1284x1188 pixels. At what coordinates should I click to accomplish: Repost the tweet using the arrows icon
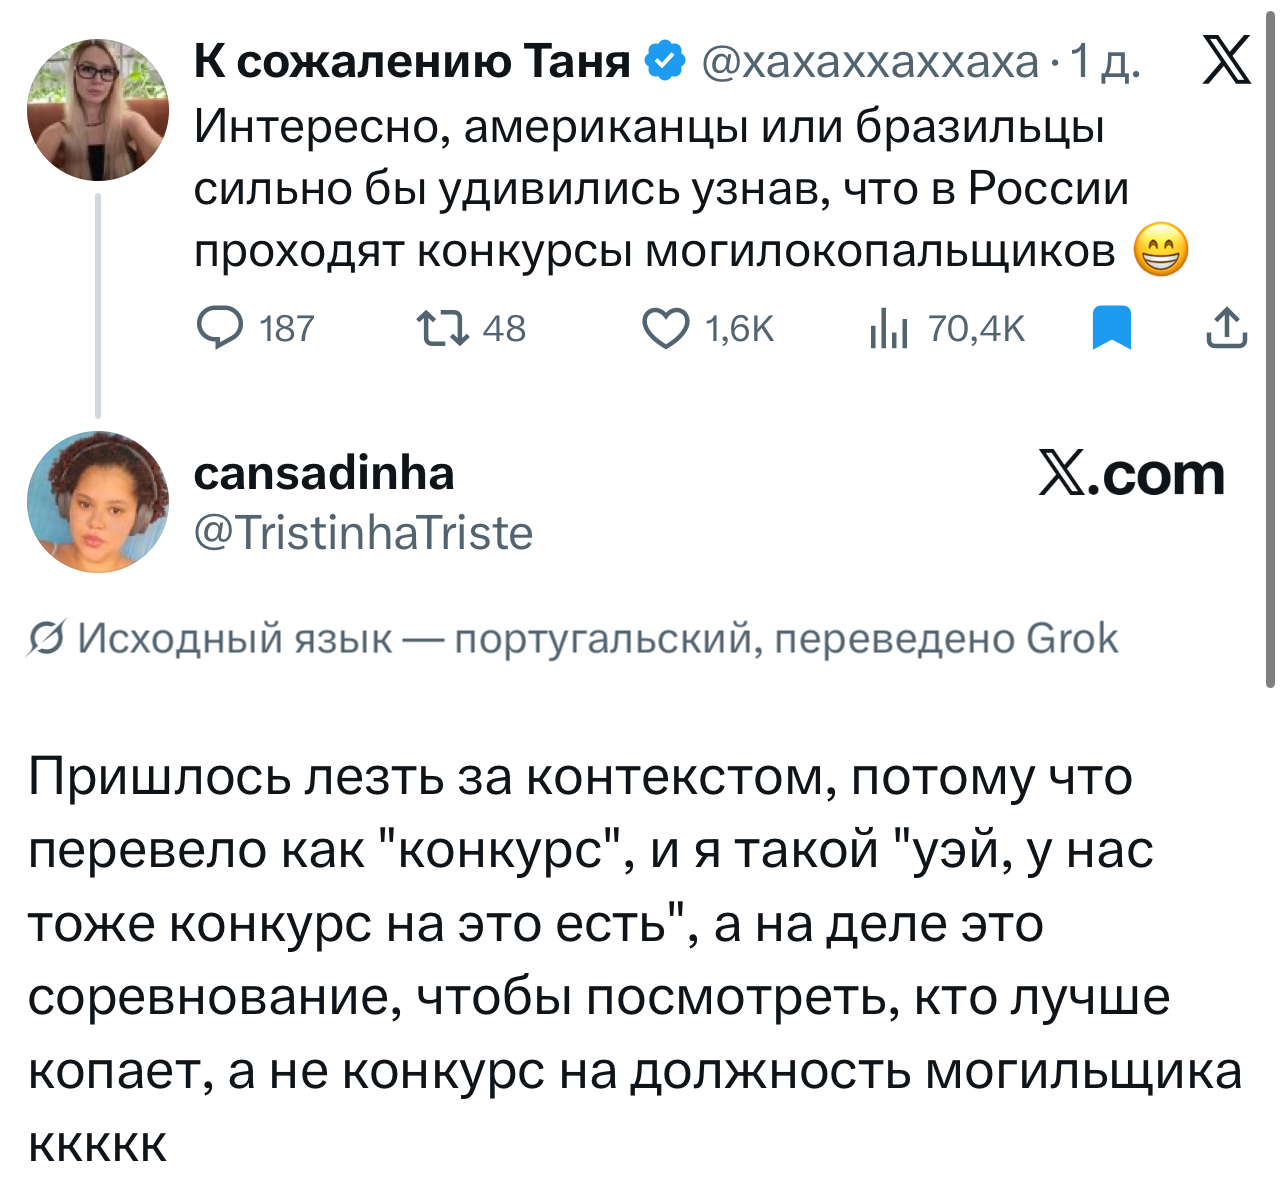(x=443, y=328)
